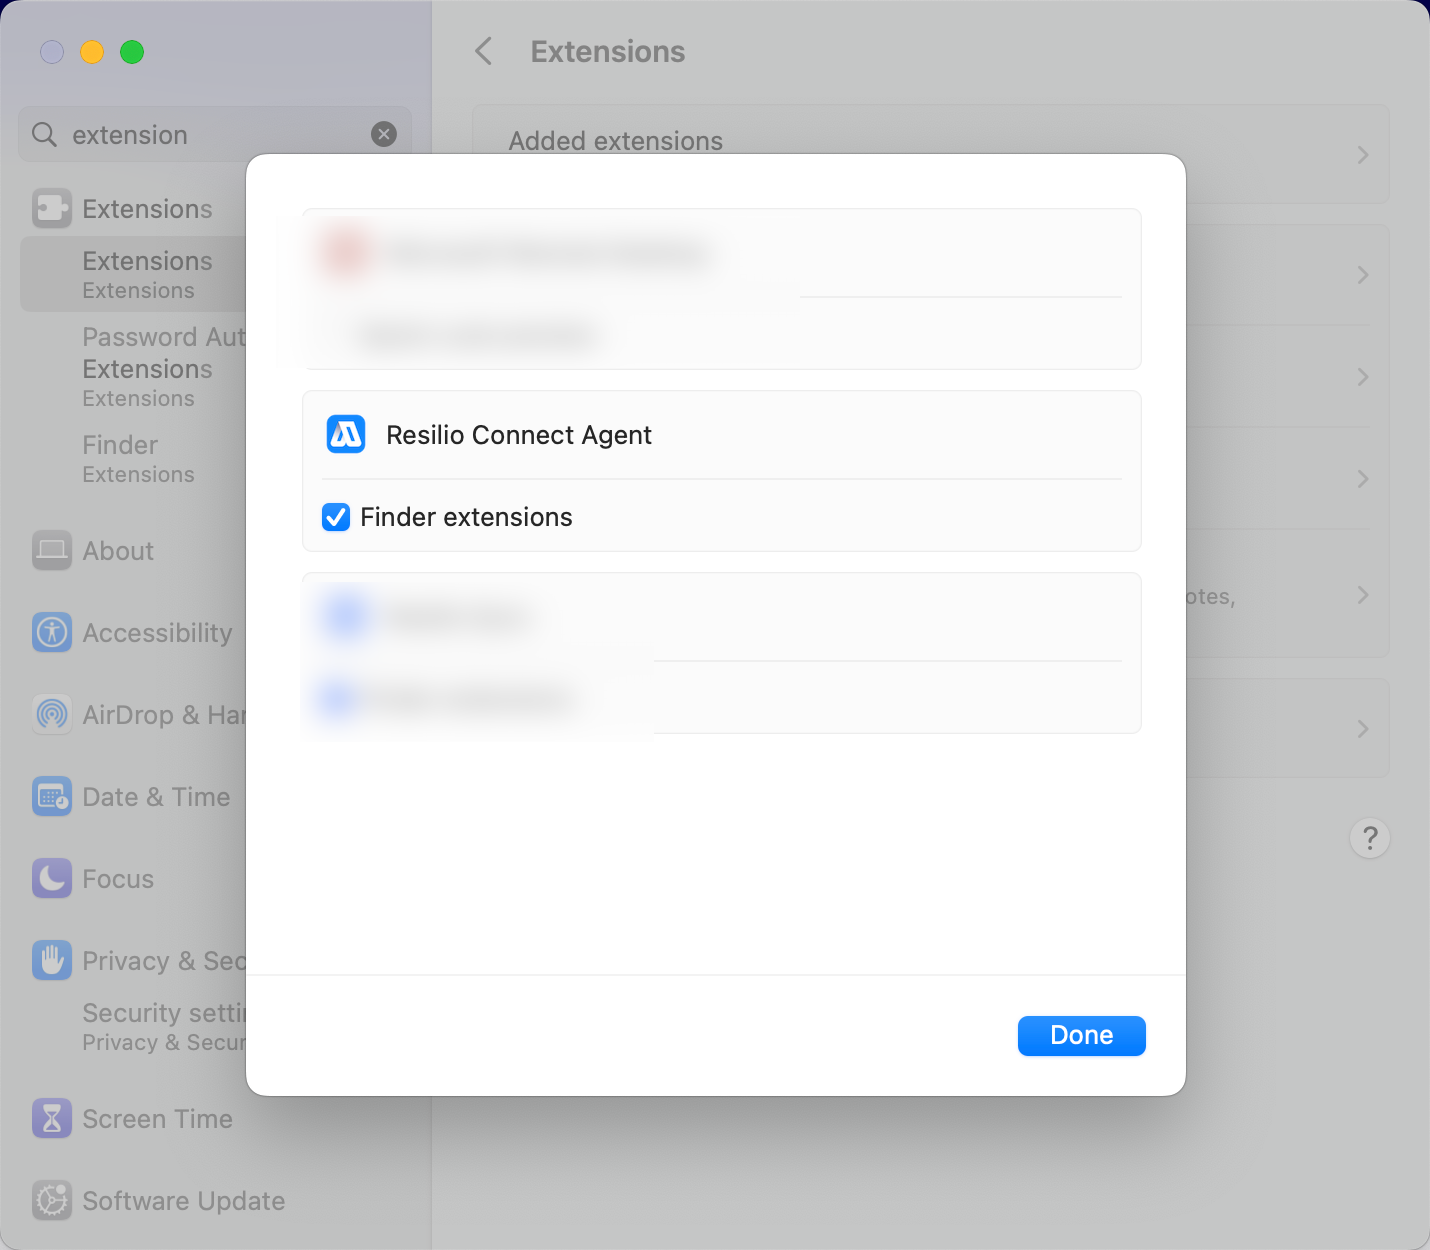
Task: Select the About sidebar icon
Action: [x=52, y=551]
